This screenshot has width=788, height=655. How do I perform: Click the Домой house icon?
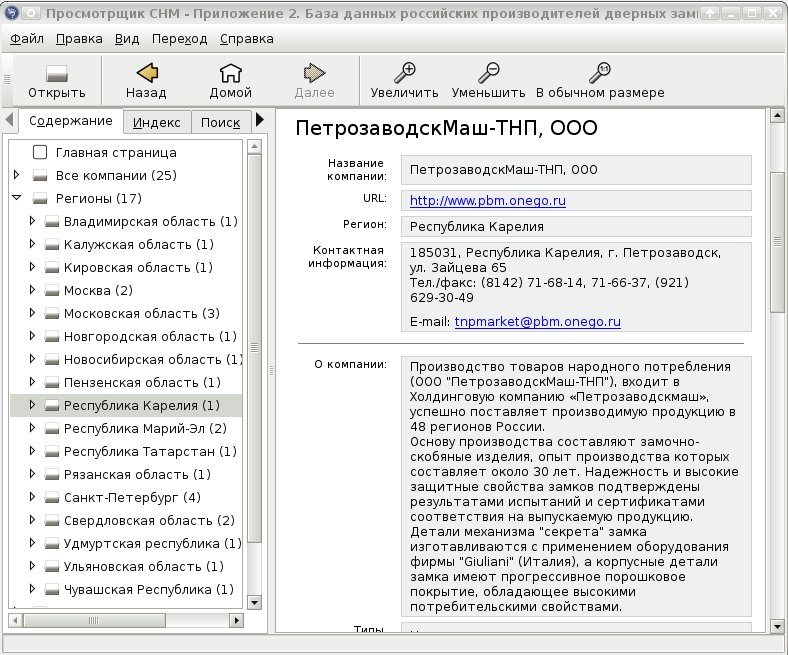tap(230, 73)
